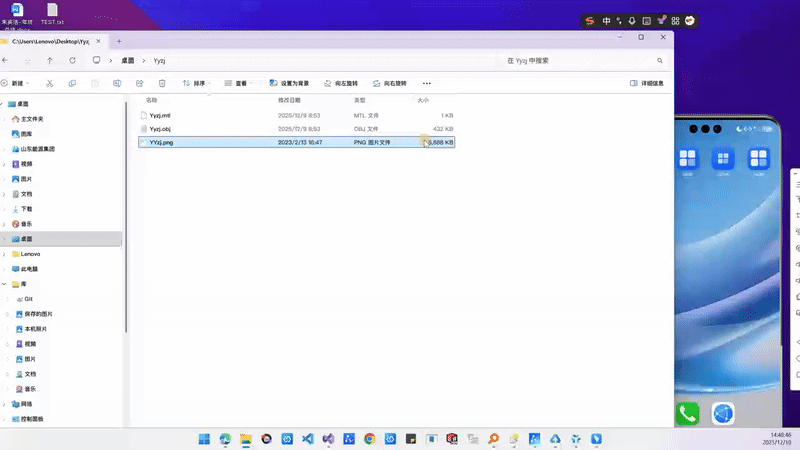Open Microsoft Edge from the taskbar
This screenshot has height=450, width=800.
pyautogui.click(x=225, y=439)
